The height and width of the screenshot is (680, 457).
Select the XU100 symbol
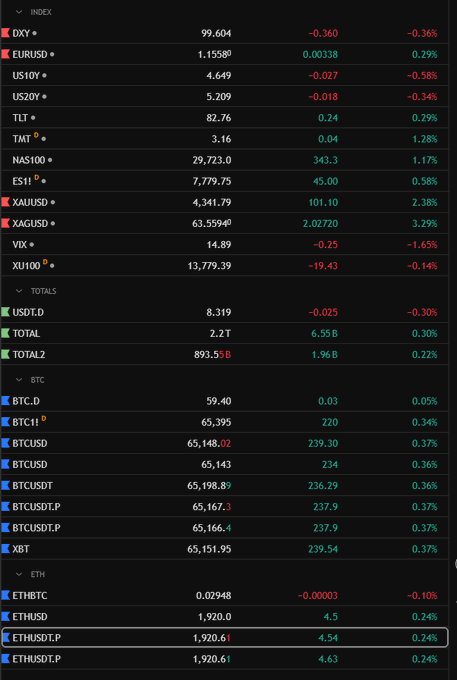(26, 266)
